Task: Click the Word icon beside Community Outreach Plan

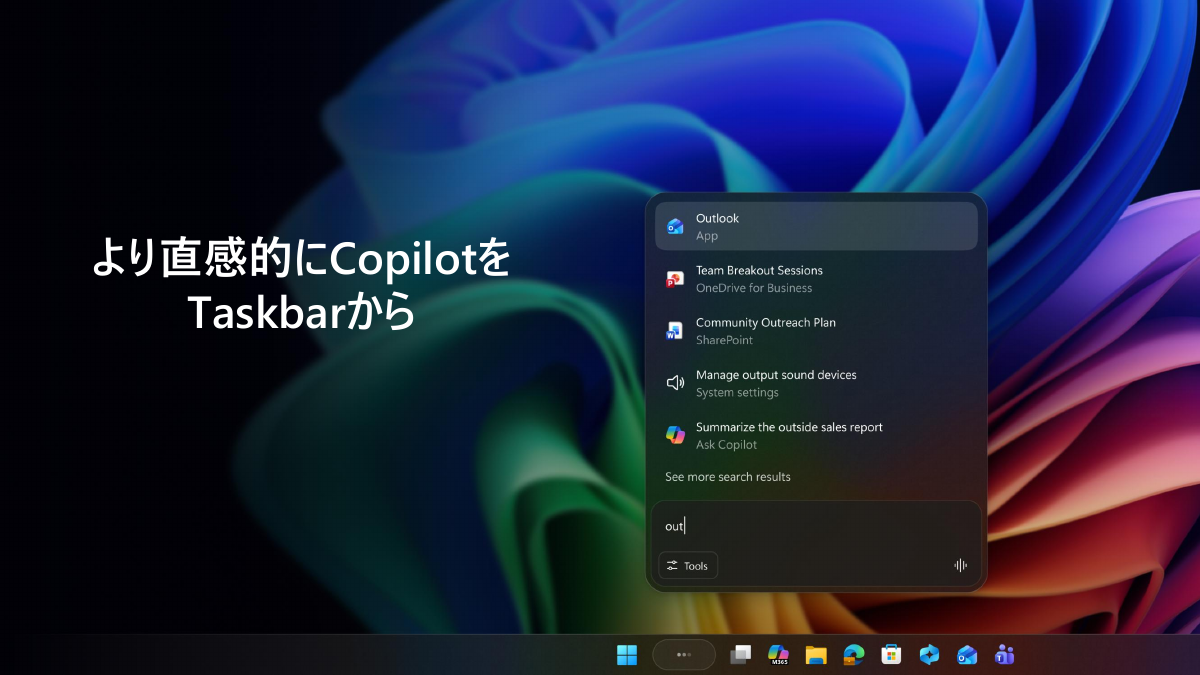Action: [x=676, y=330]
